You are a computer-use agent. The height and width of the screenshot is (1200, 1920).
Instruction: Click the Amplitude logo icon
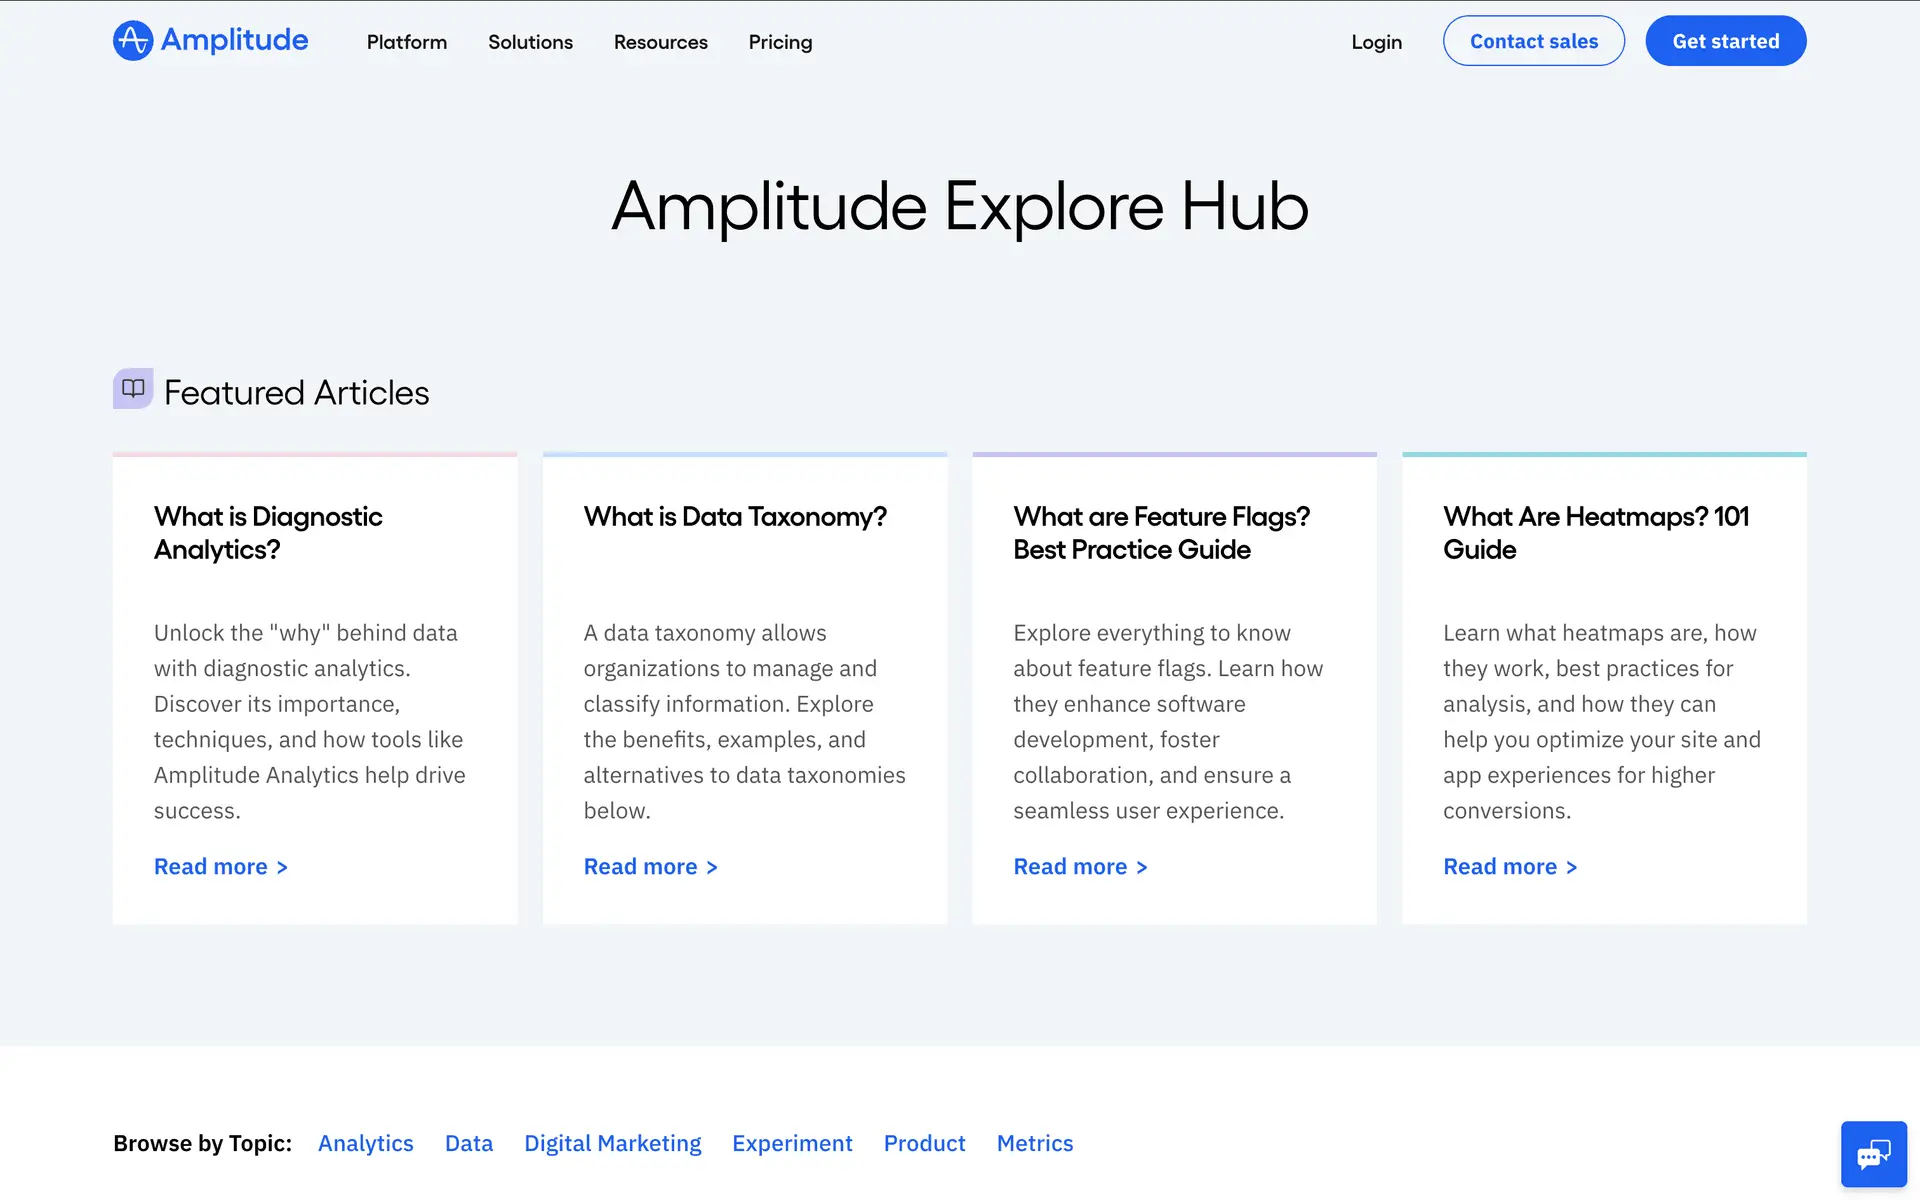[133, 41]
